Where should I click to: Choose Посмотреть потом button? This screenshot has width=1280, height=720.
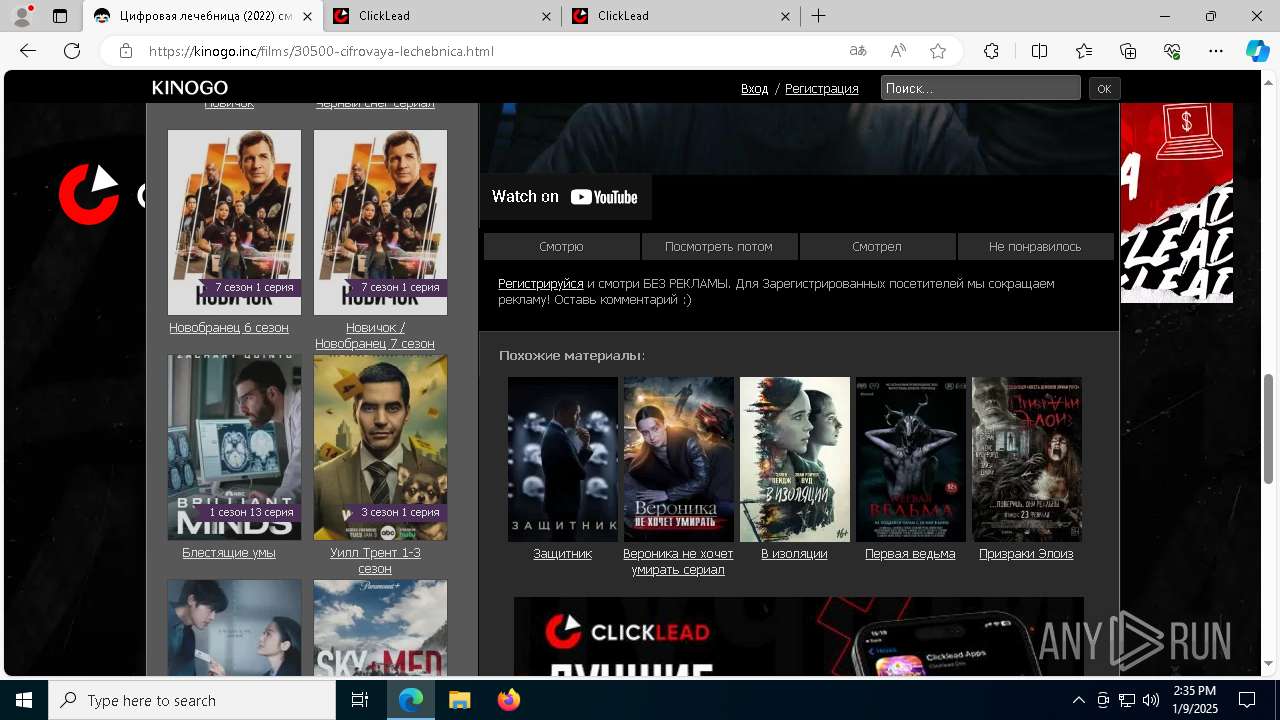[x=719, y=246]
